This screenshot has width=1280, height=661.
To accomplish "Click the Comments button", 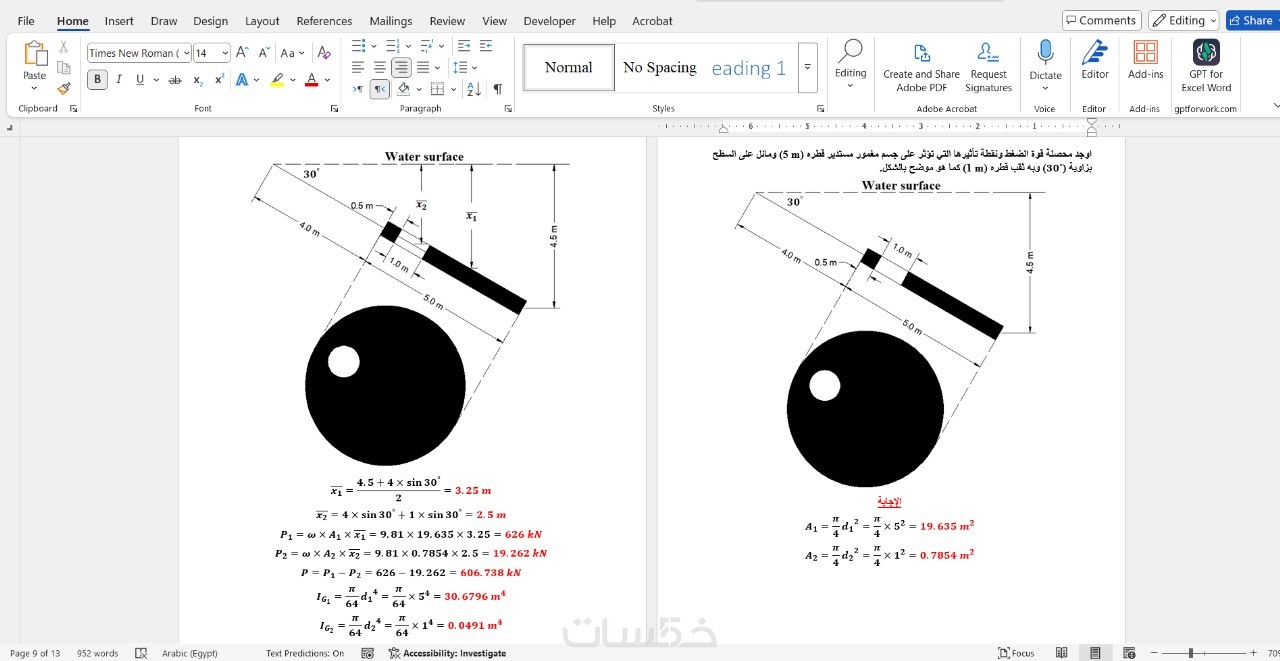I will point(1101,20).
